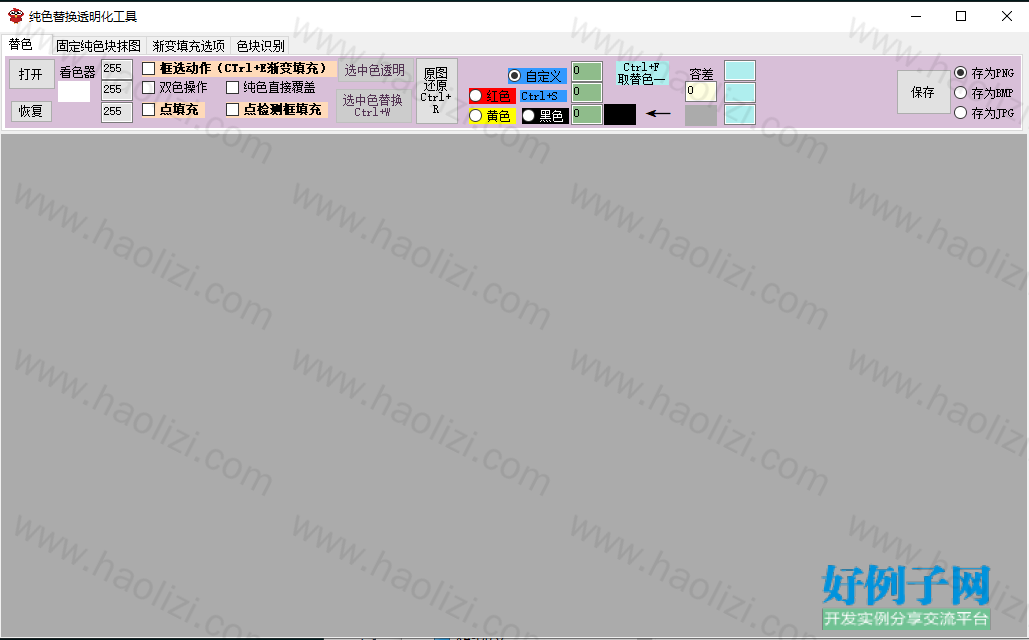Click the 选中色透明 button

point(375,70)
